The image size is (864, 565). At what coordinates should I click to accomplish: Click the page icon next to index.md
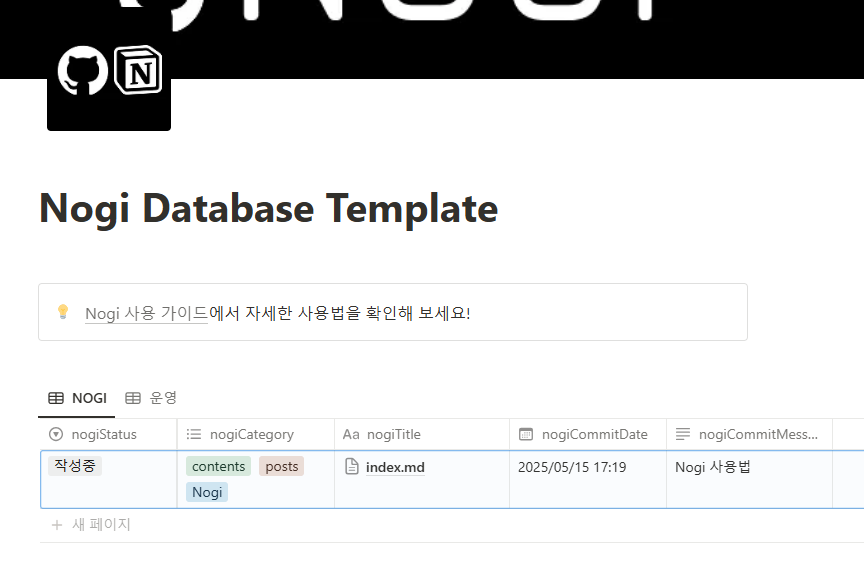(x=352, y=466)
